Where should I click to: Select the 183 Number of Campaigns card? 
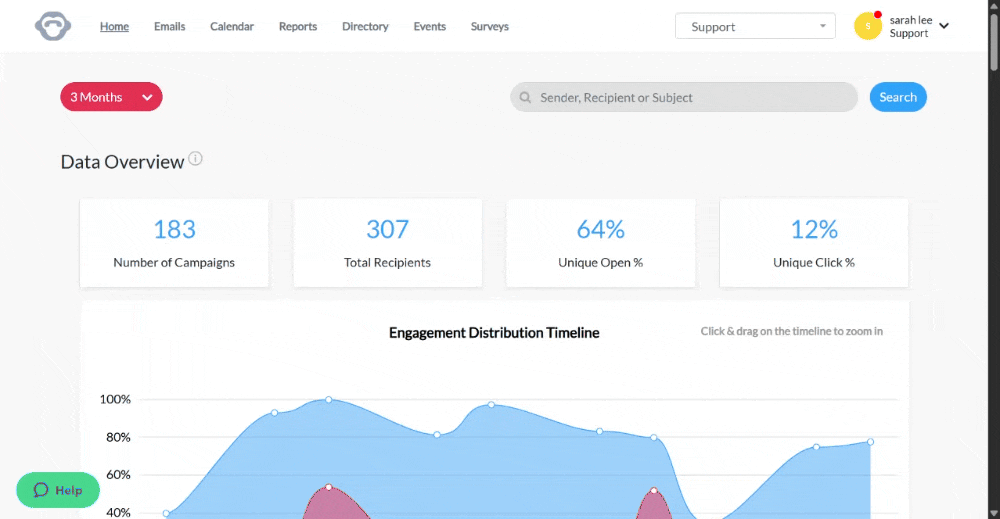click(x=174, y=243)
